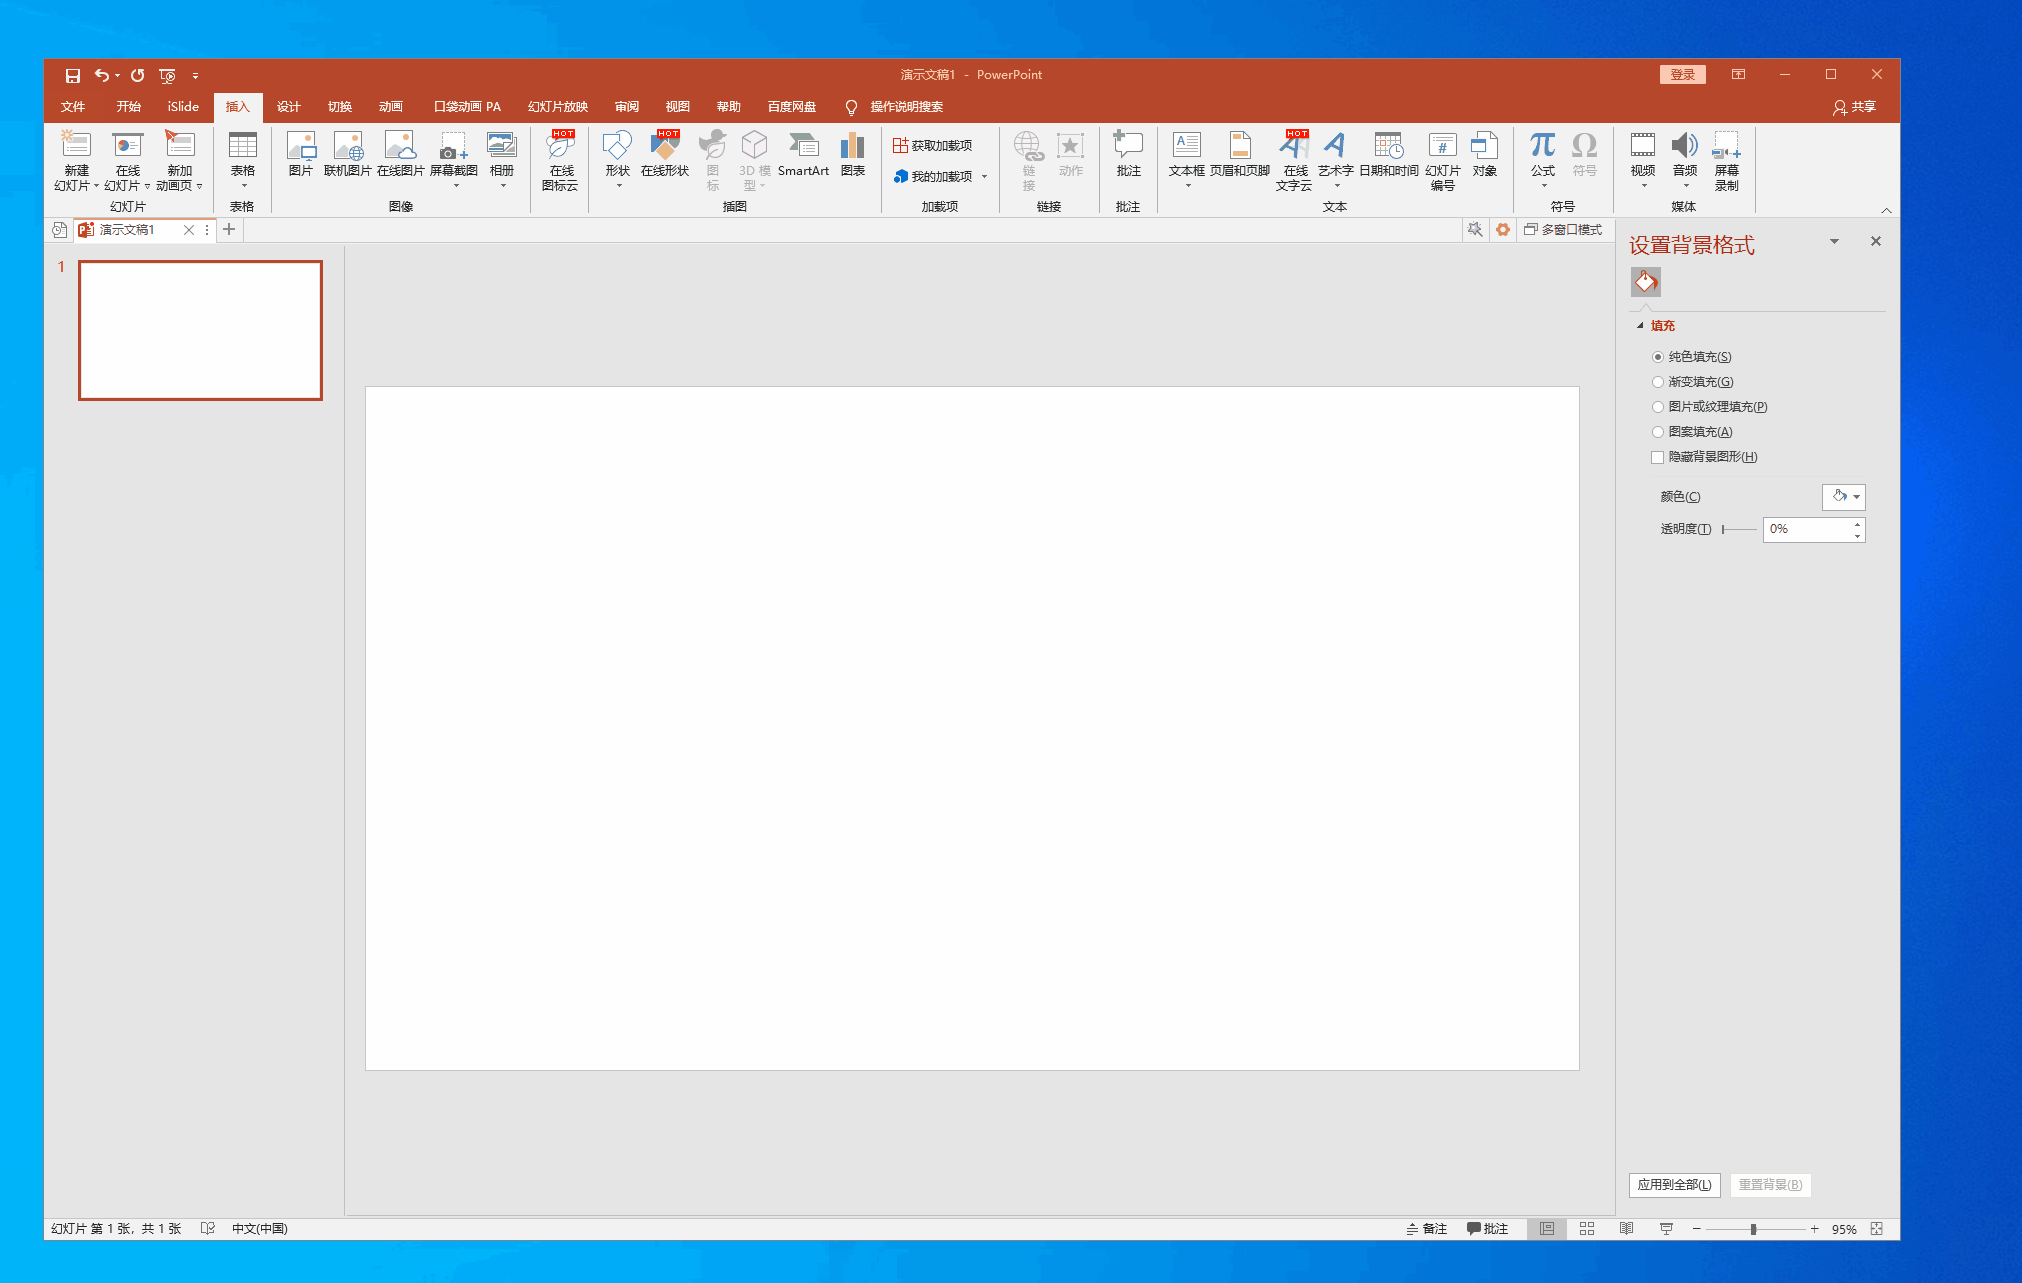2022x1283 pixels.
Task: Switch to Reading view in status bar
Action: (1627, 1229)
